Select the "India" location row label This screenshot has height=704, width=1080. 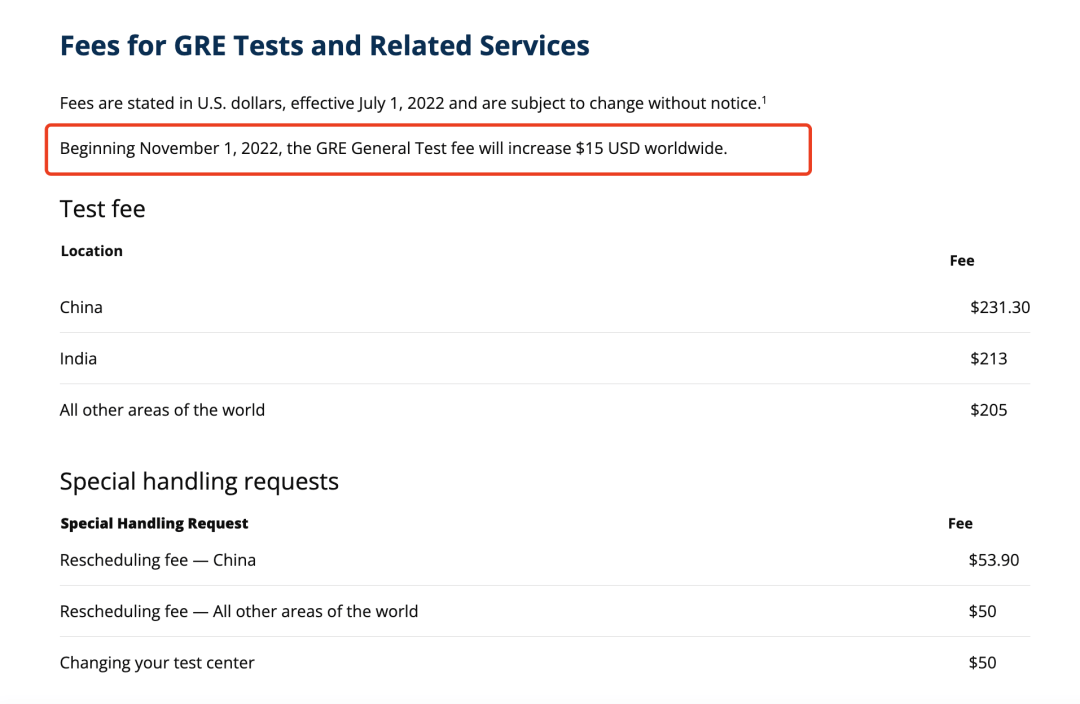point(78,358)
